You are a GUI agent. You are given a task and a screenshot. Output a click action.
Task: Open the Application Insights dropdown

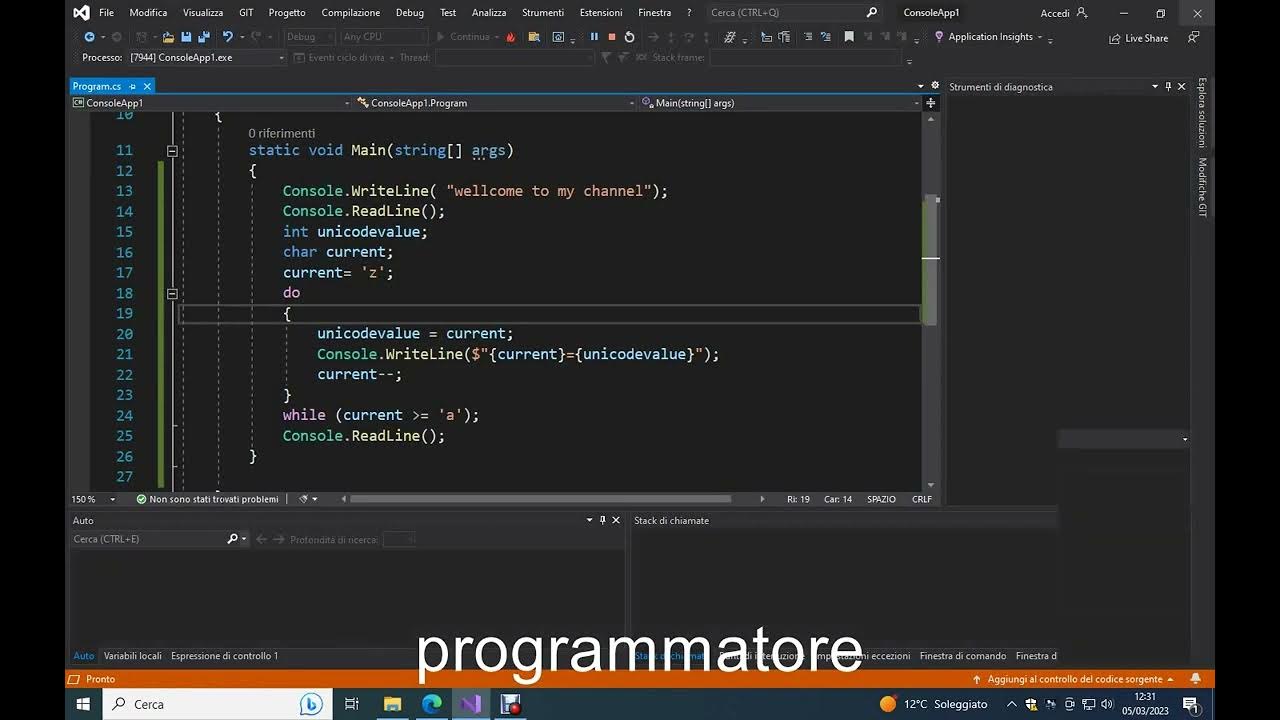coord(1040,37)
